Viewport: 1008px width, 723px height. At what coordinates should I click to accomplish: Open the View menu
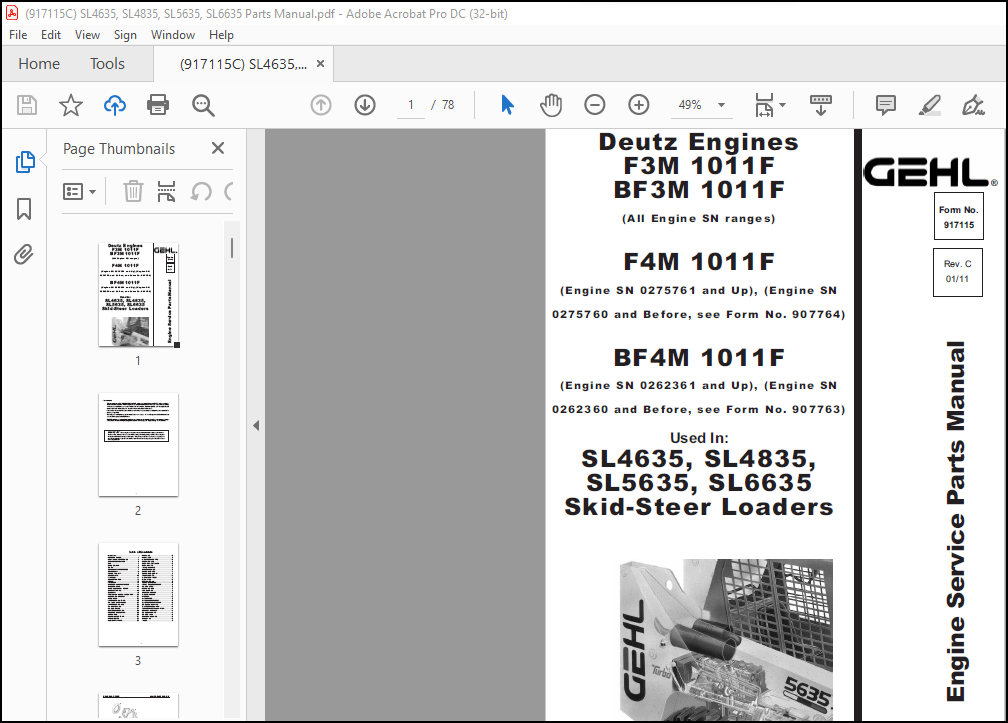pos(87,35)
